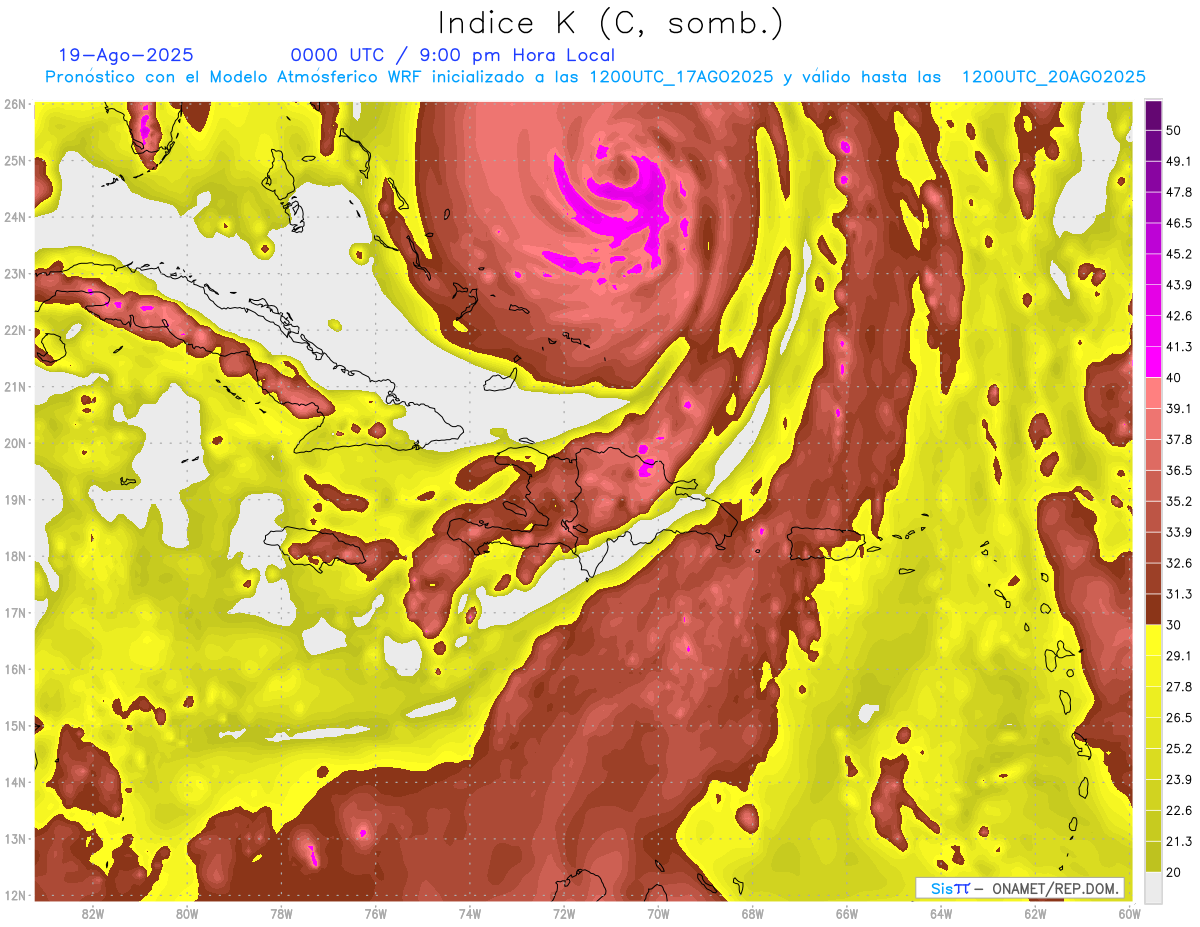Select the bright yellow swatch between 29.1 and 30

click(1153, 641)
